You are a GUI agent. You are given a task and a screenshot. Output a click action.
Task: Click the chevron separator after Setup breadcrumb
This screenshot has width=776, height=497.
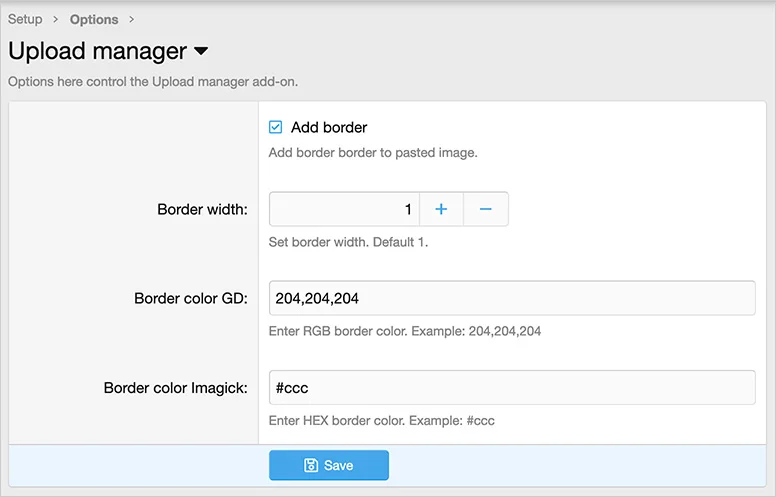pyautogui.click(x=56, y=20)
